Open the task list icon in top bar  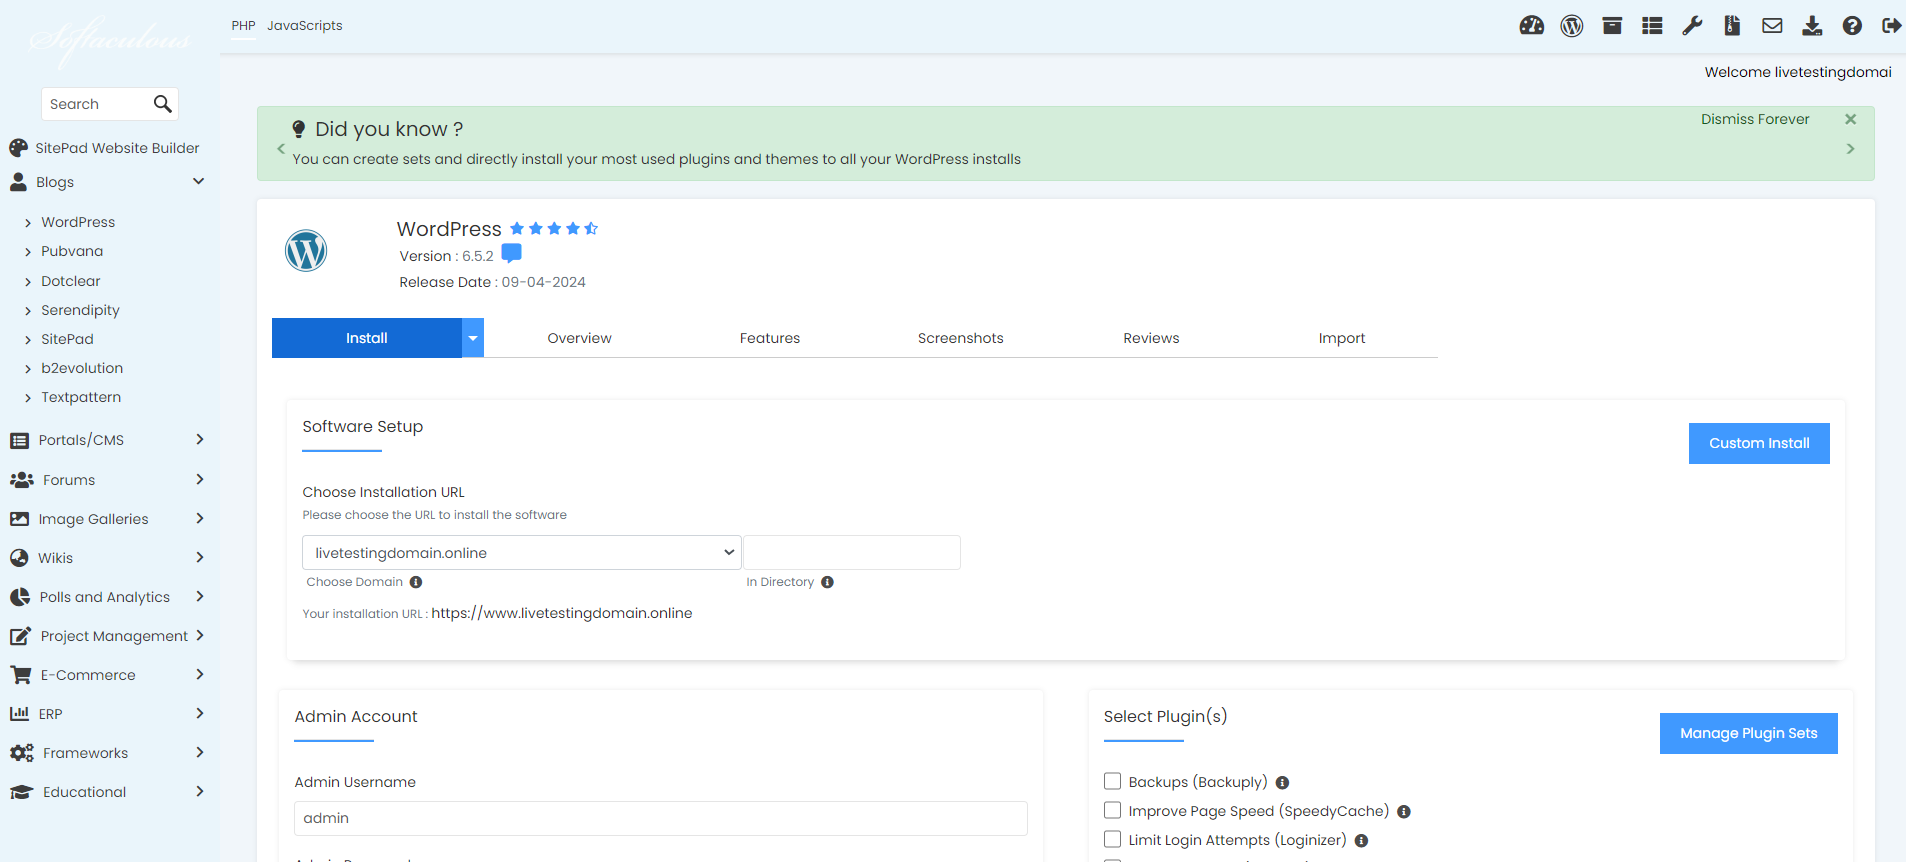pyautogui.click(x=1652, y=26)
